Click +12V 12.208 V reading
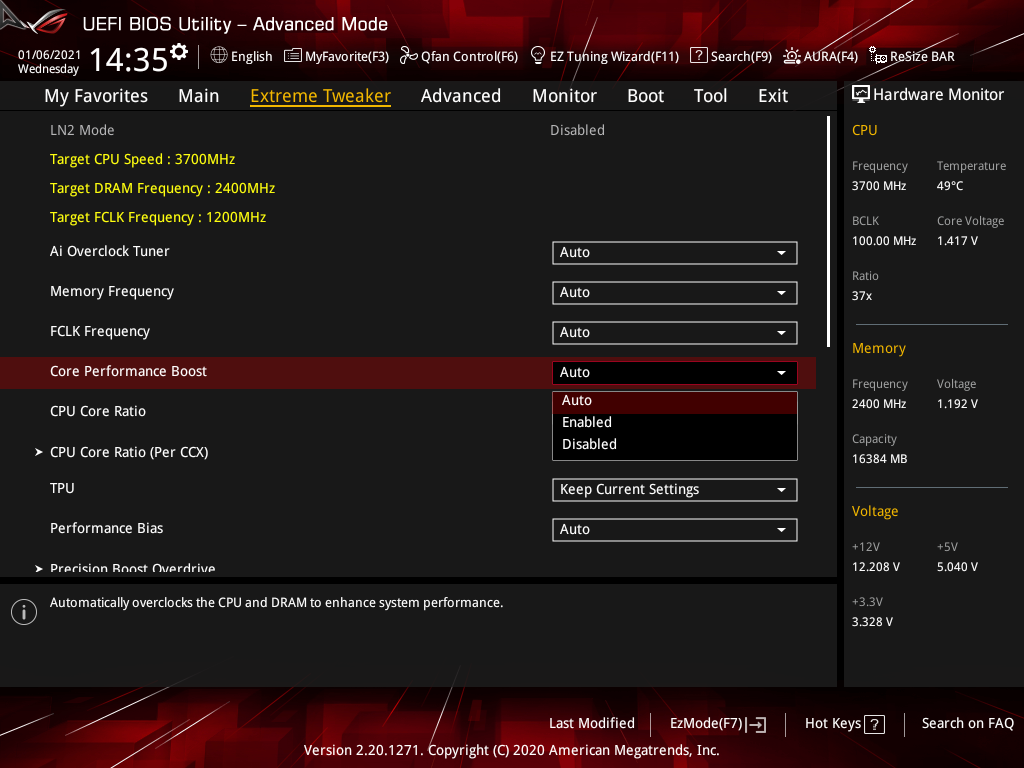 [876, 567]
